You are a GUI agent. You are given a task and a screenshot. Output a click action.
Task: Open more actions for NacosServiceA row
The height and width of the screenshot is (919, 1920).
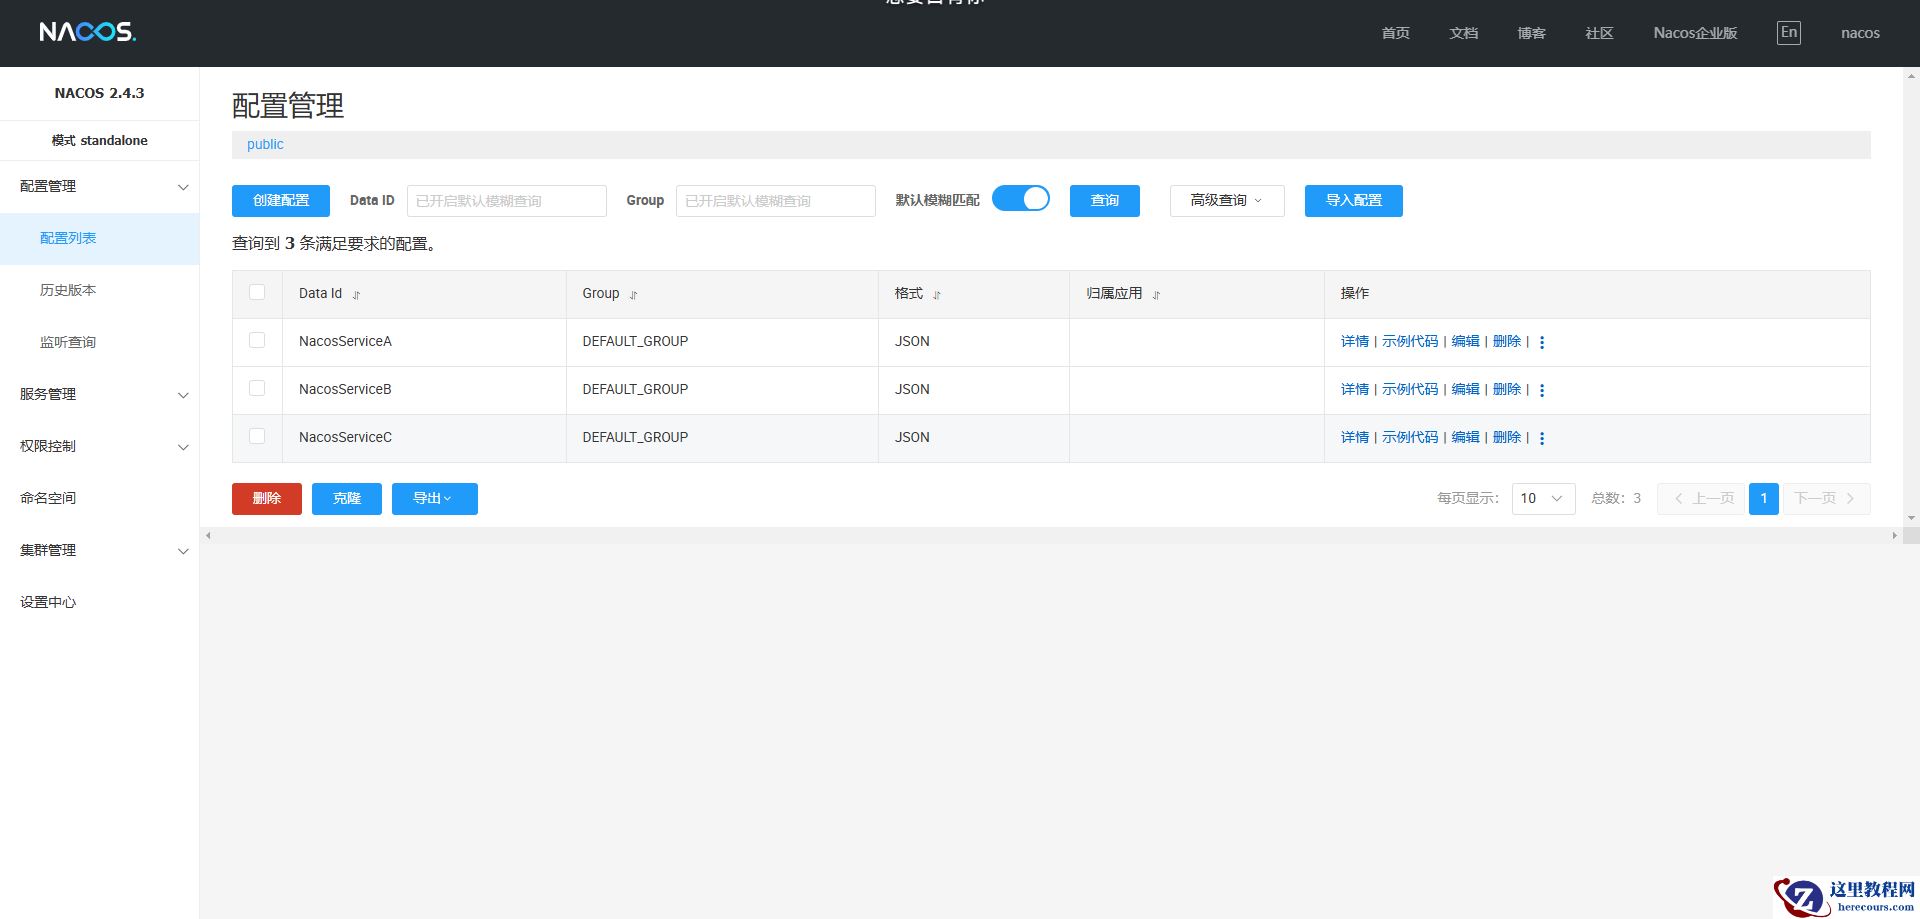pos(1542,342)
